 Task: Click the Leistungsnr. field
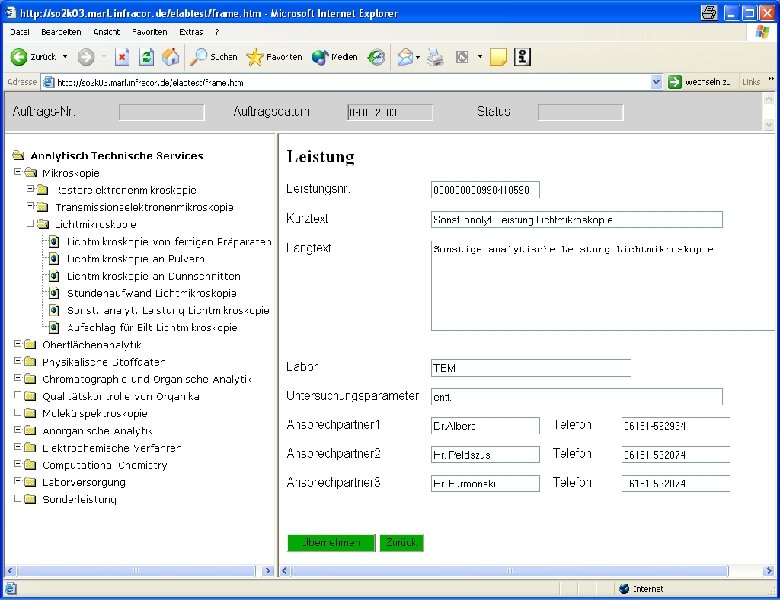485,190
